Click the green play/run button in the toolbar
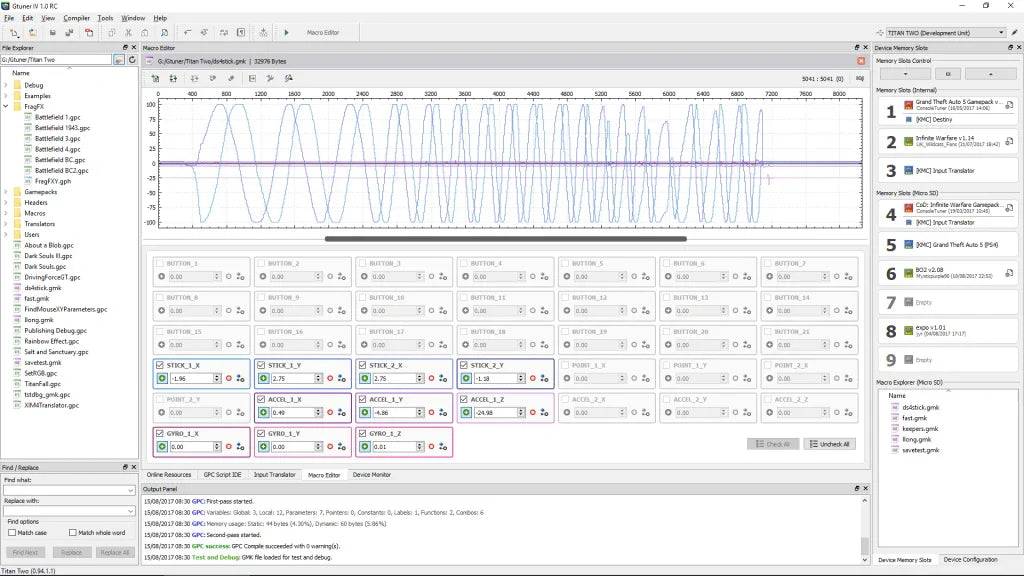The image size is (1024, 576). tap(287, 33)
